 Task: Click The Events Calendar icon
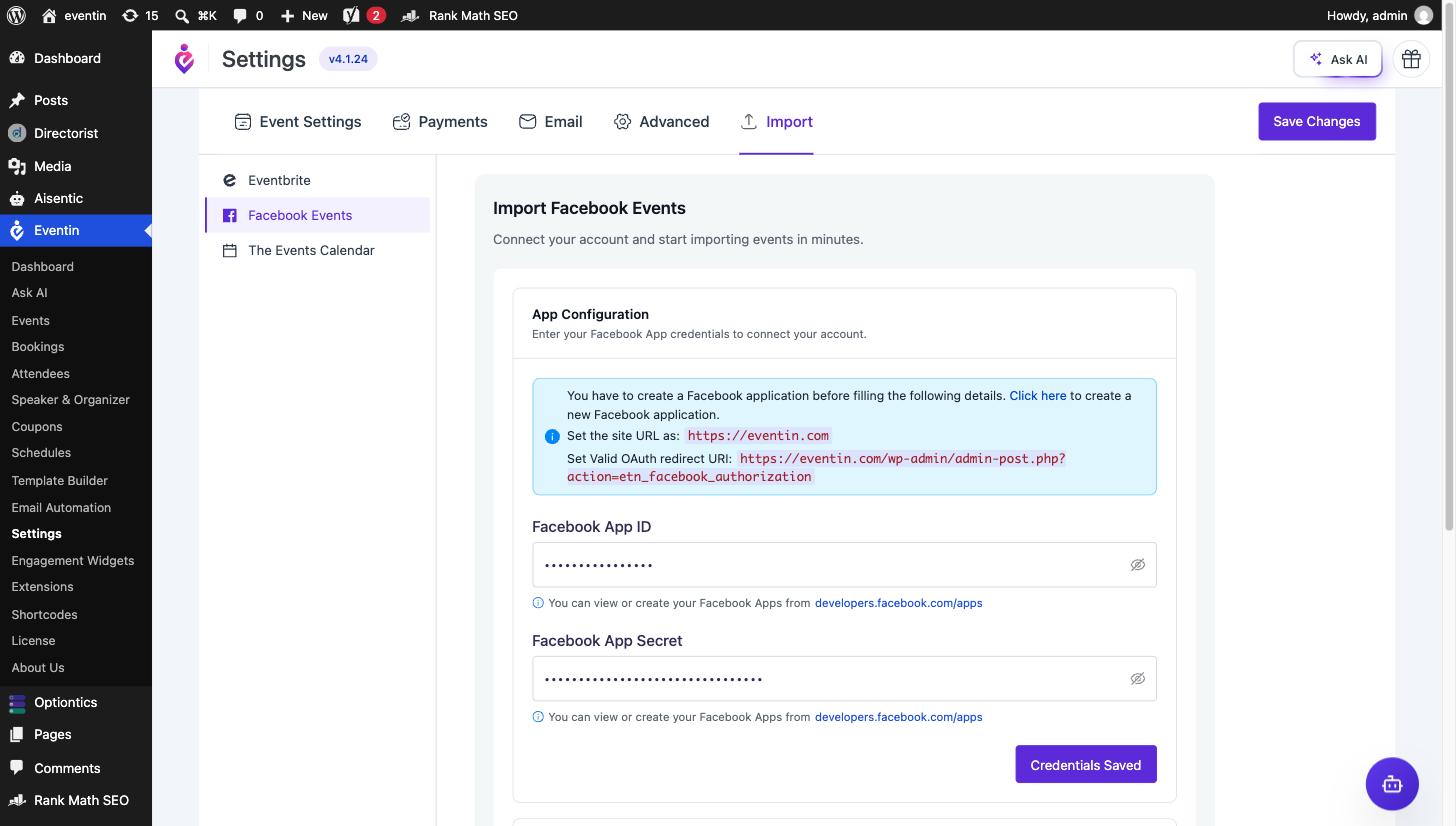tap(229, 250)
